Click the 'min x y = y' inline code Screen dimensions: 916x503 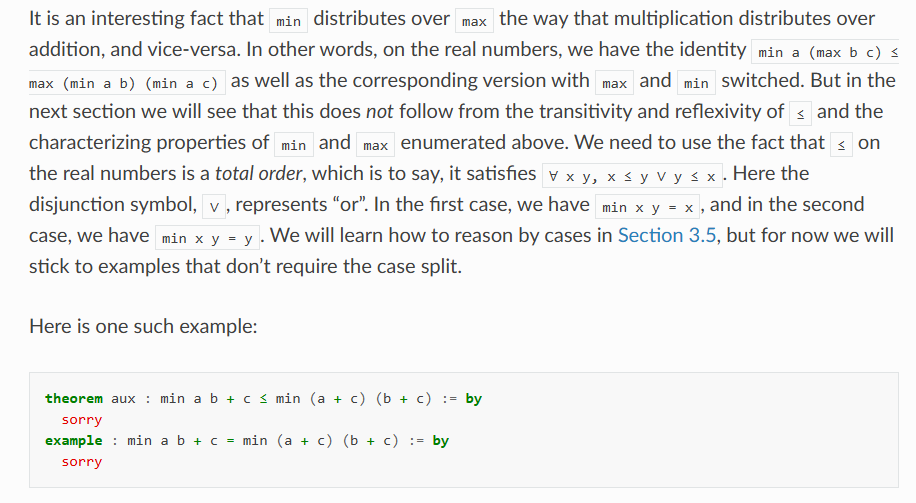(x=207, y=238)
